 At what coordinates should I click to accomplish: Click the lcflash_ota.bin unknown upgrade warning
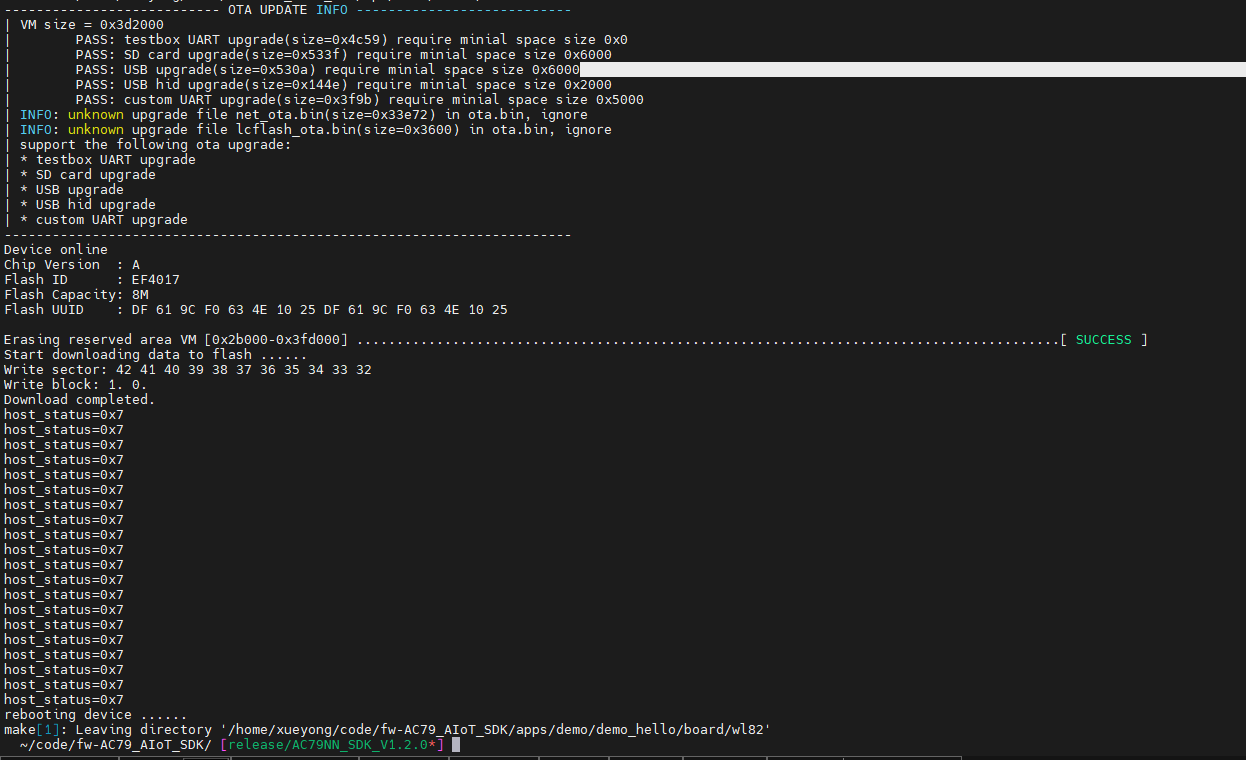click(x=315, y=130)
